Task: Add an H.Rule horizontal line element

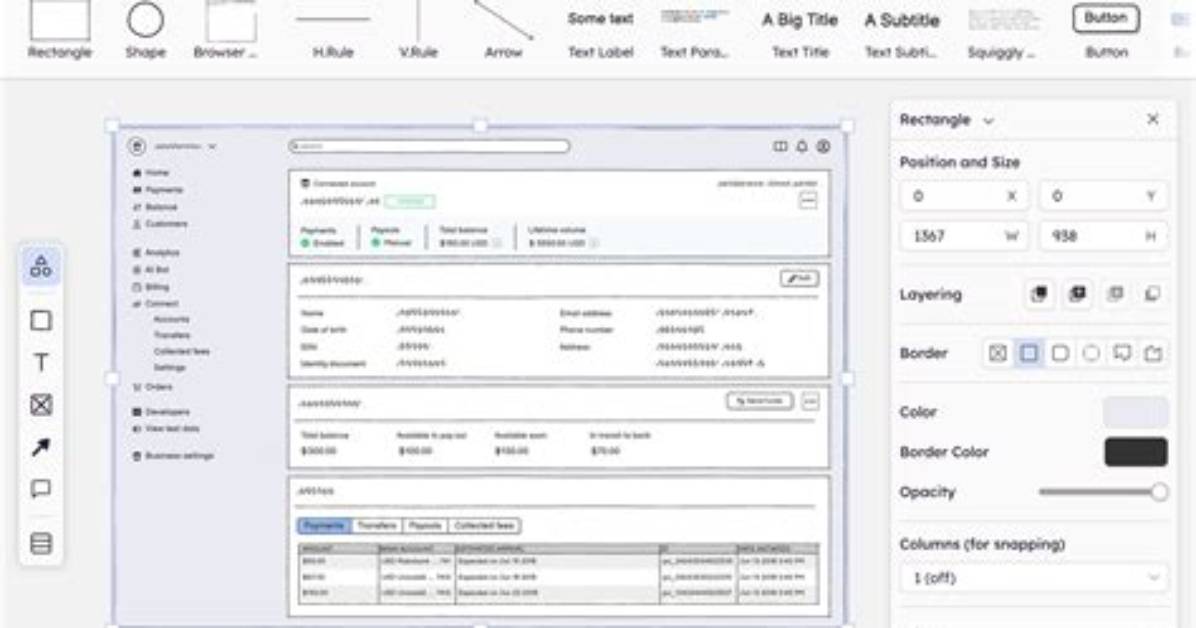Action: [333, 31]
